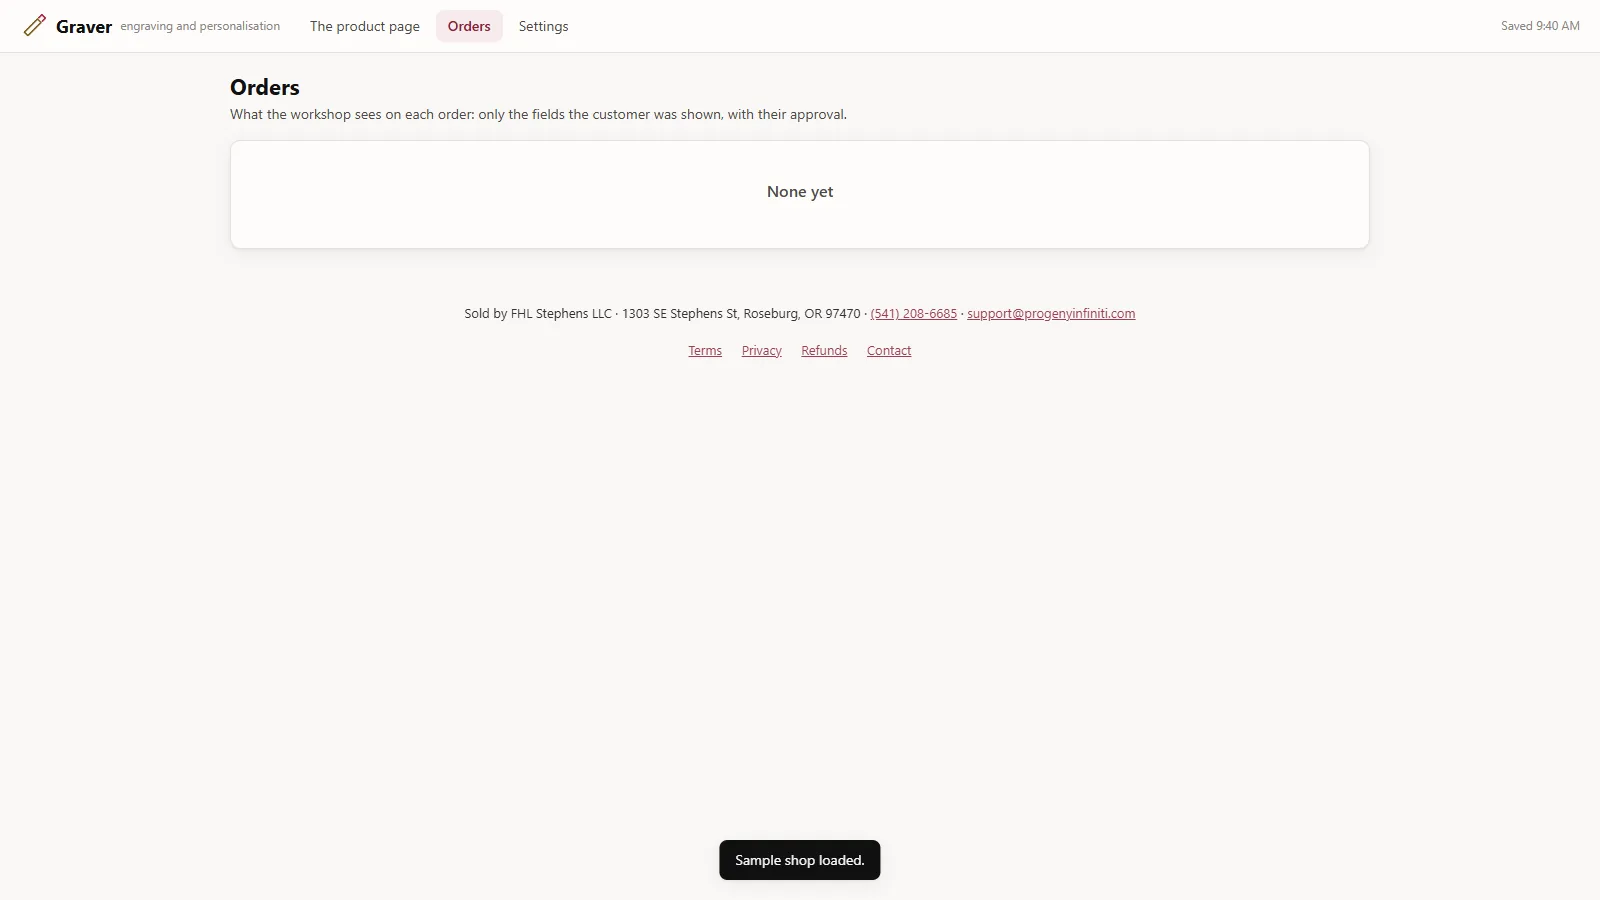Click the 'None yet' empty orders message
1600x900 pixels.
[800, 192]
